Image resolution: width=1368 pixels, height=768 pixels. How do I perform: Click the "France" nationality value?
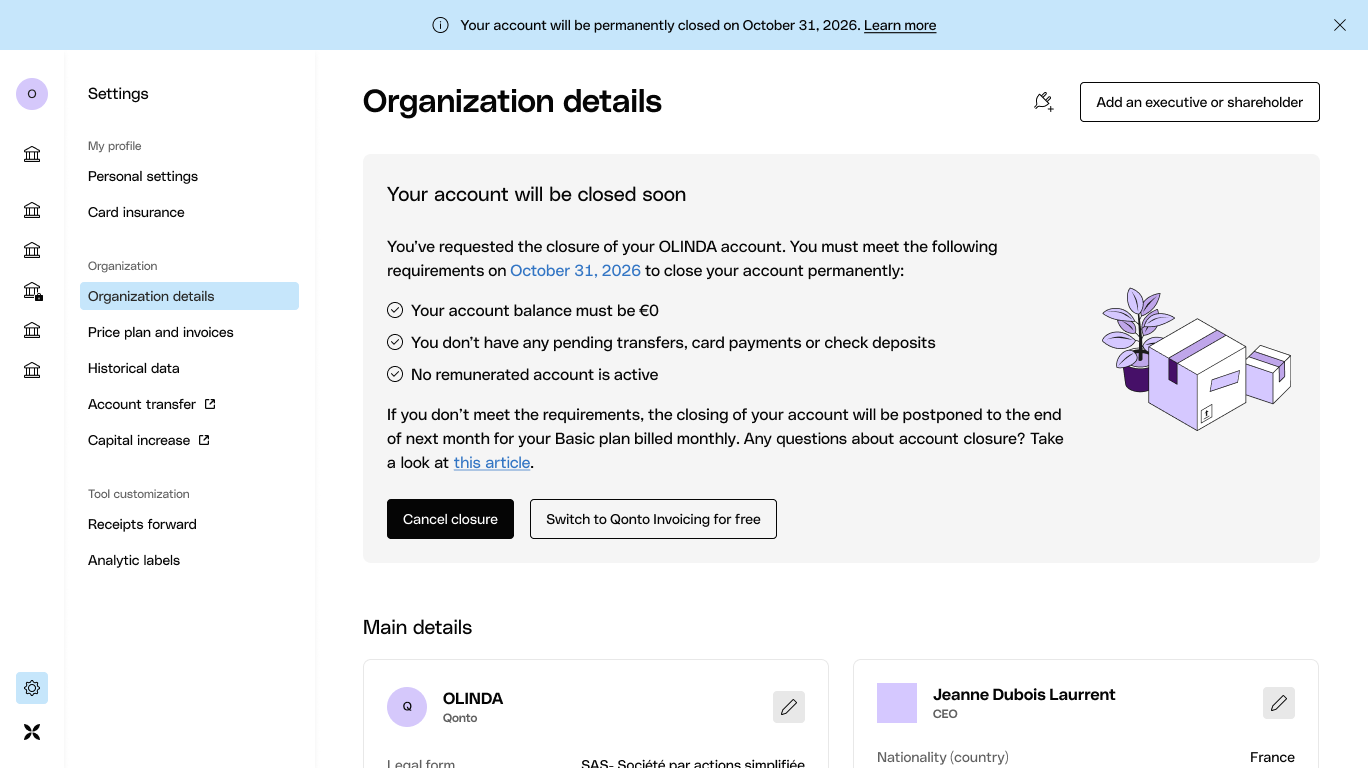point(1272,757)
